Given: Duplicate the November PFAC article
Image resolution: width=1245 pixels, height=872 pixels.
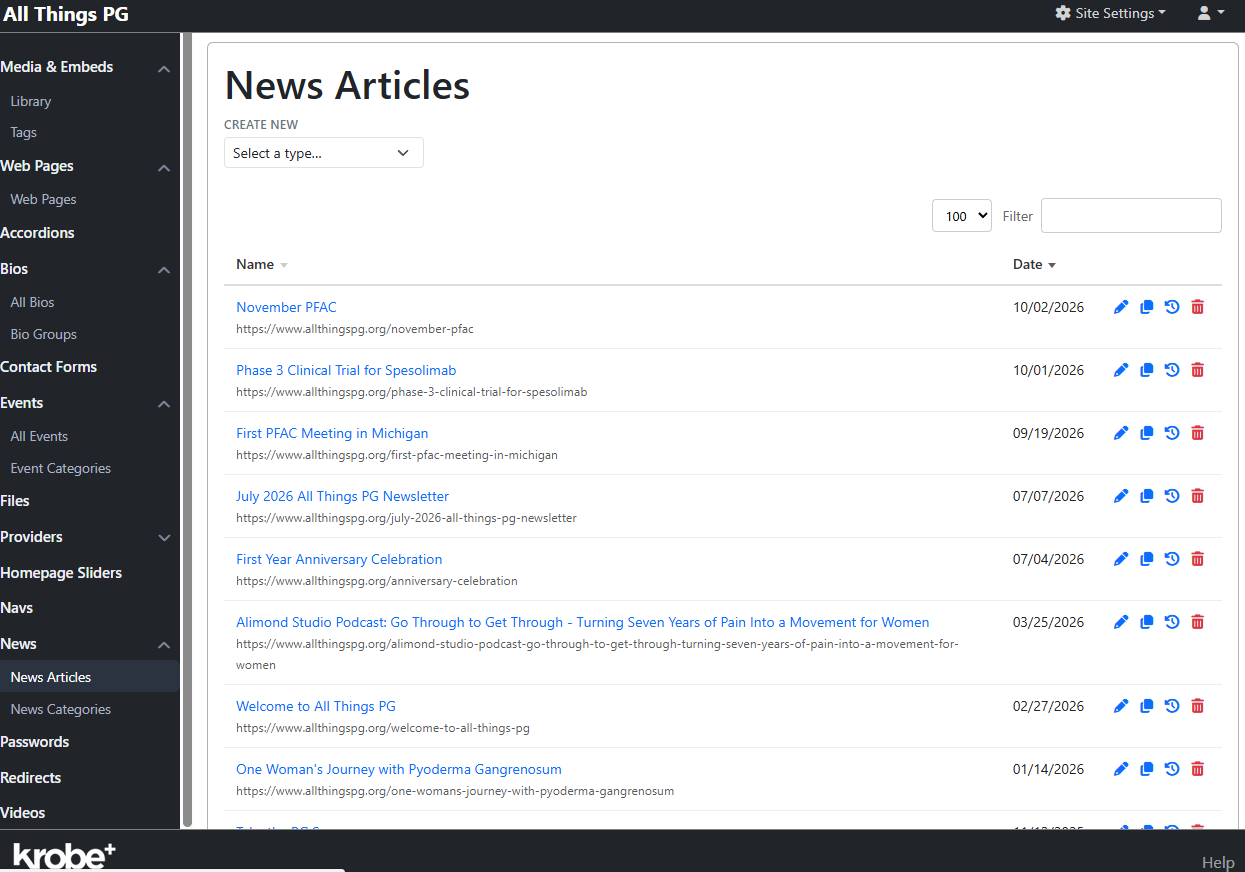Looking at the screenshot, I should (1147, 307).
